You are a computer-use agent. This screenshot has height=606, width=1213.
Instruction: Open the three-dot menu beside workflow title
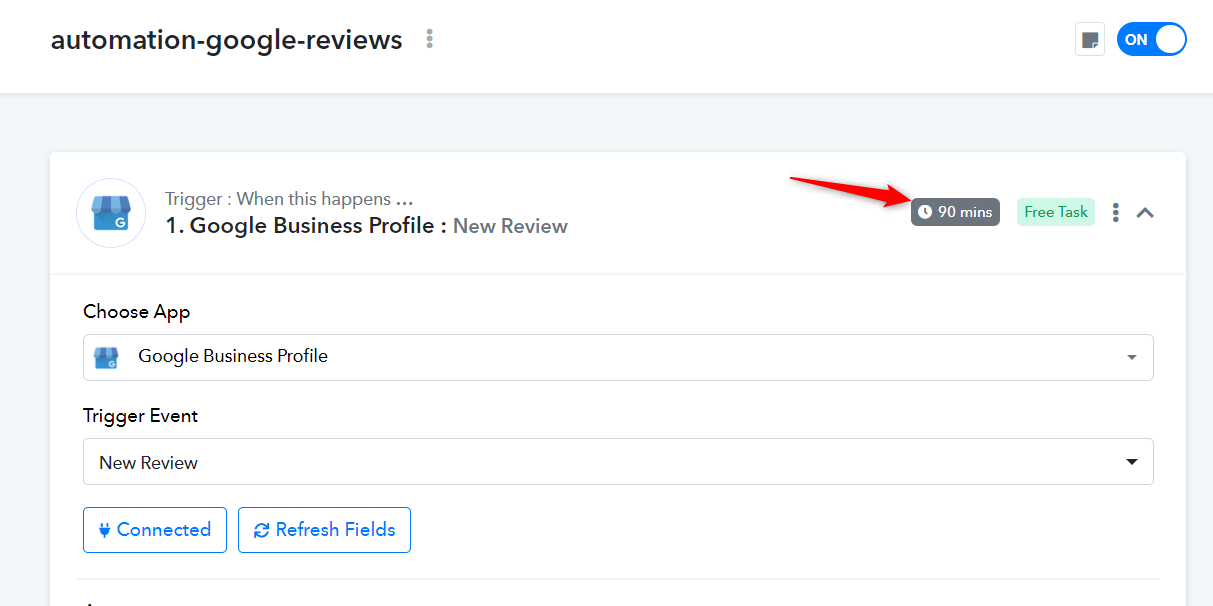point(430,39)
